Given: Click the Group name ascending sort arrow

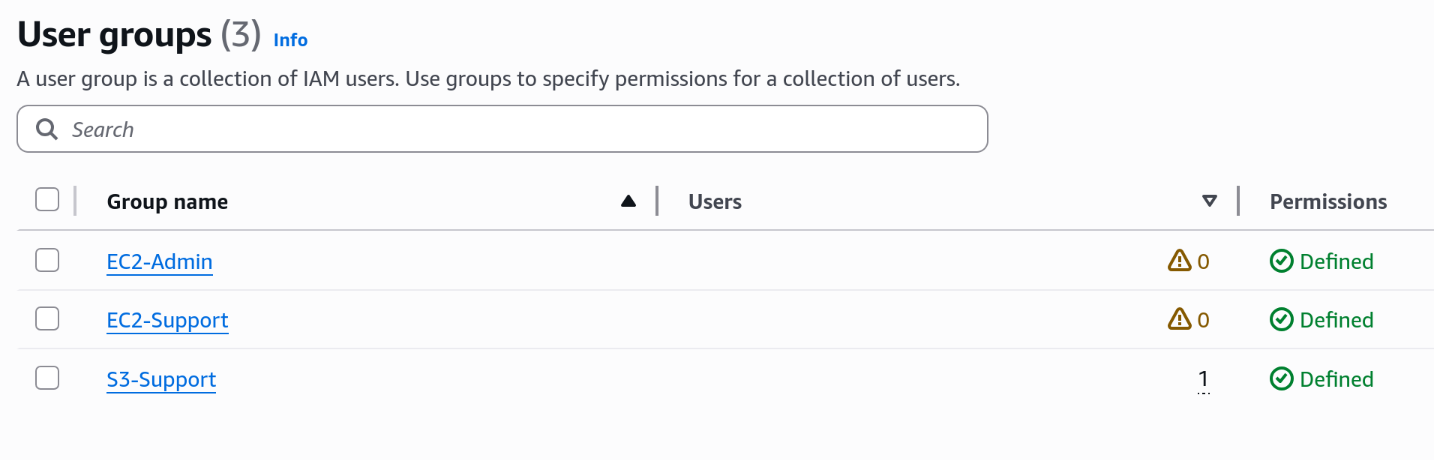Looking at the screenshot, I should click(x=628, y=201).
